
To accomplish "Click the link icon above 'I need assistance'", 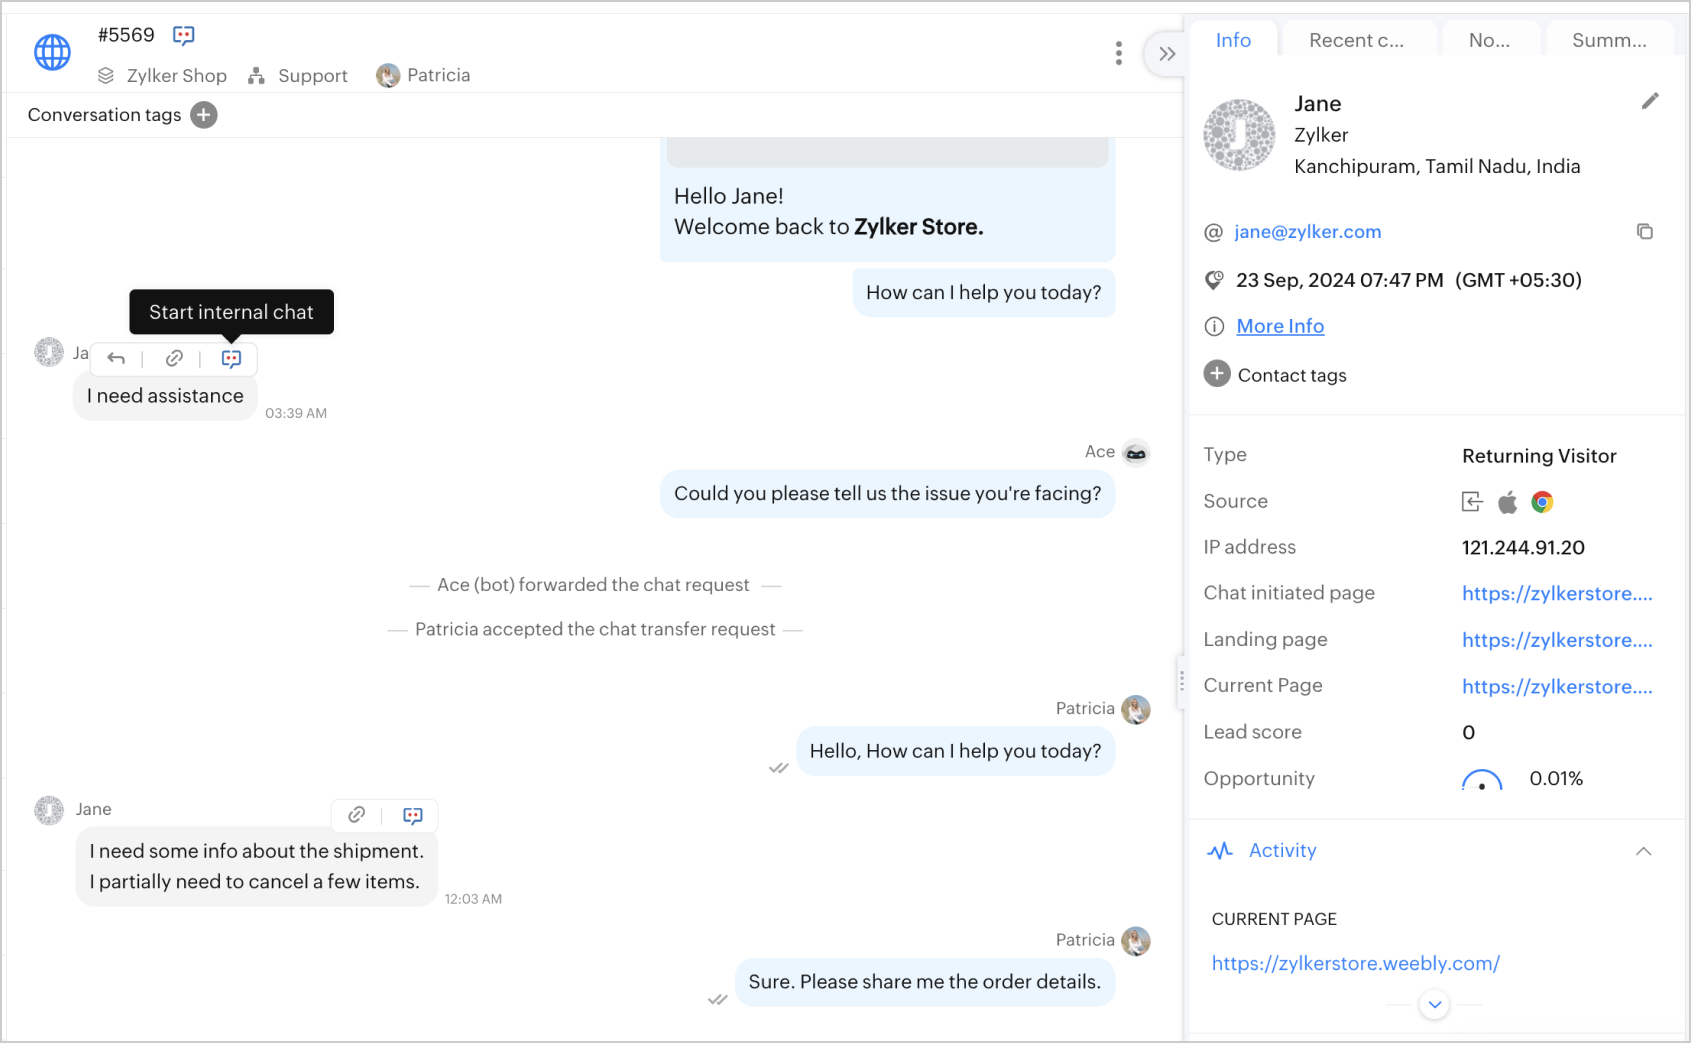I will pyautogui.click(x=174, y=358).
